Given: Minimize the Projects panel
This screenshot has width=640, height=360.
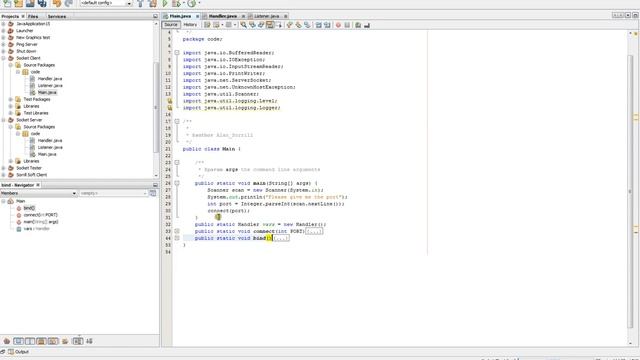Looking at the screenshot, I should tap(155, 16).
